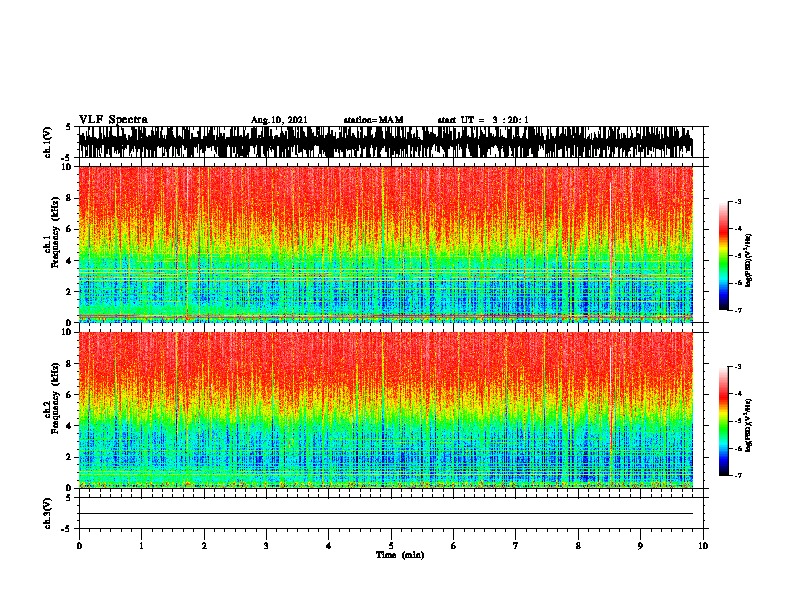Screen dimensions: 792x612
Task: Click the time axis tick labeled 1
Action: [141, 546]
